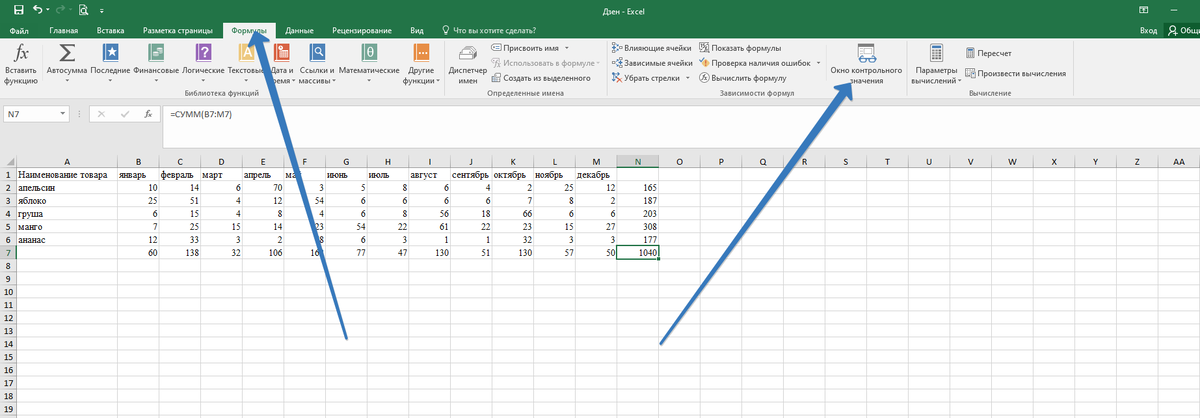
Task: Open the Ссылки и массивы functions icon
Action: pos(317,54)
